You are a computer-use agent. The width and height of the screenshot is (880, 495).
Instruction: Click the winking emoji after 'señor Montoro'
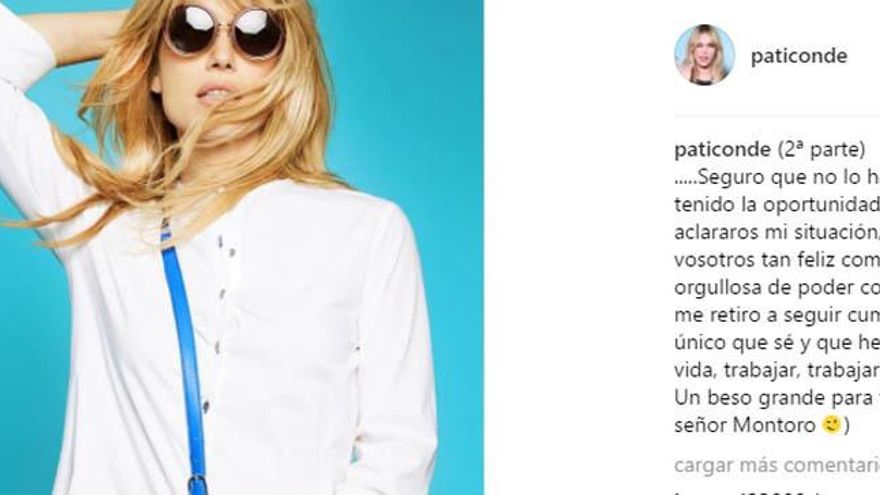click(831, 424)
